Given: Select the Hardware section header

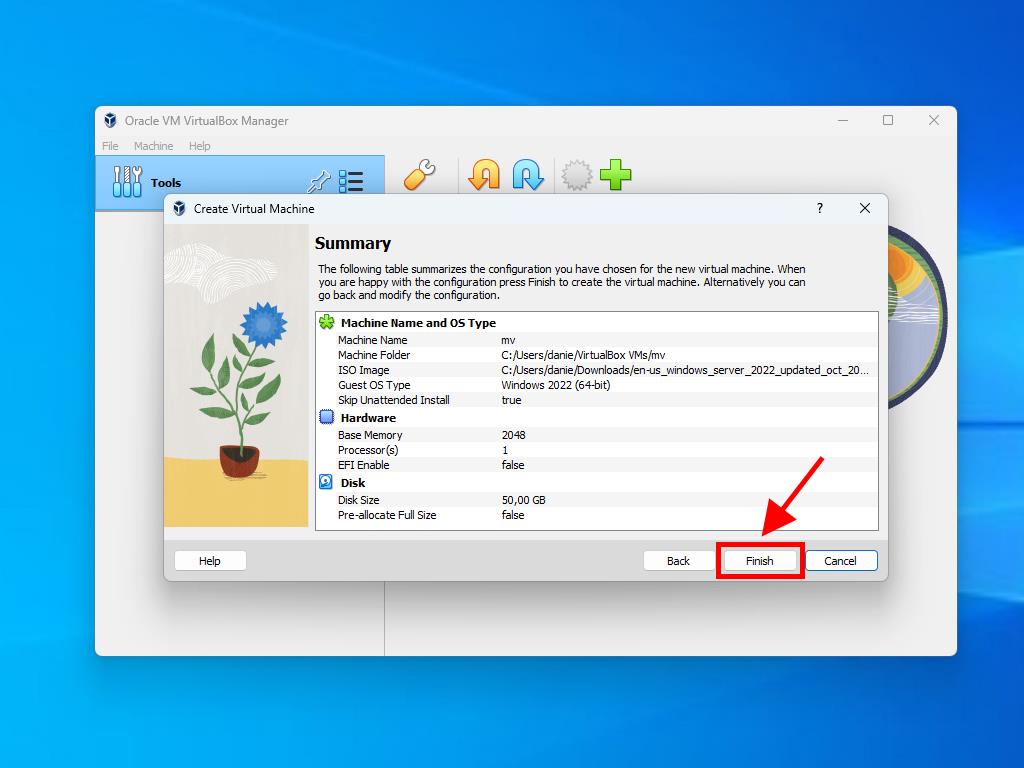Looking at the screenshot, I should coord(368,418).
